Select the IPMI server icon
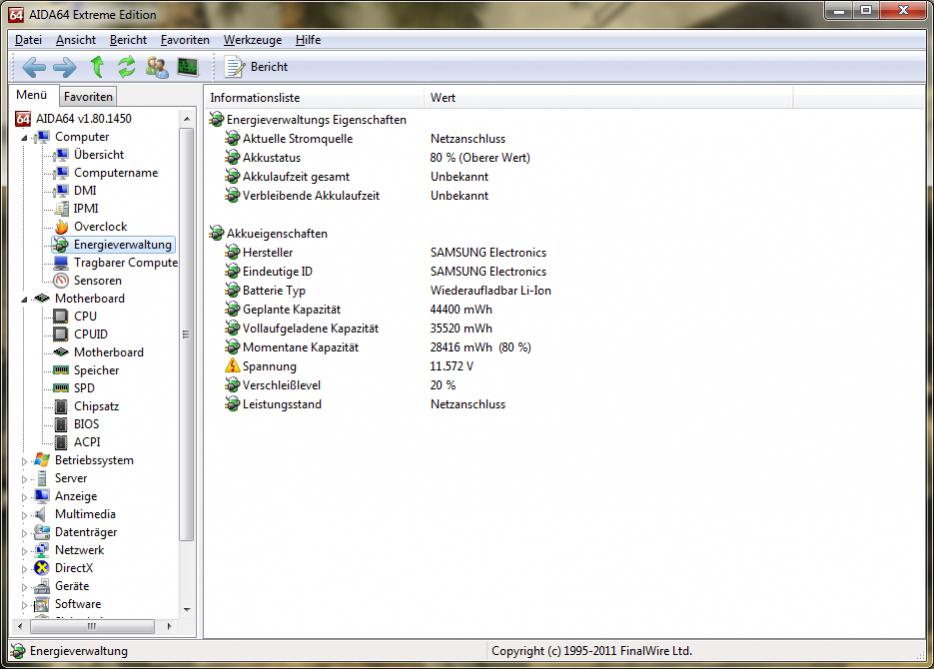 61,209
